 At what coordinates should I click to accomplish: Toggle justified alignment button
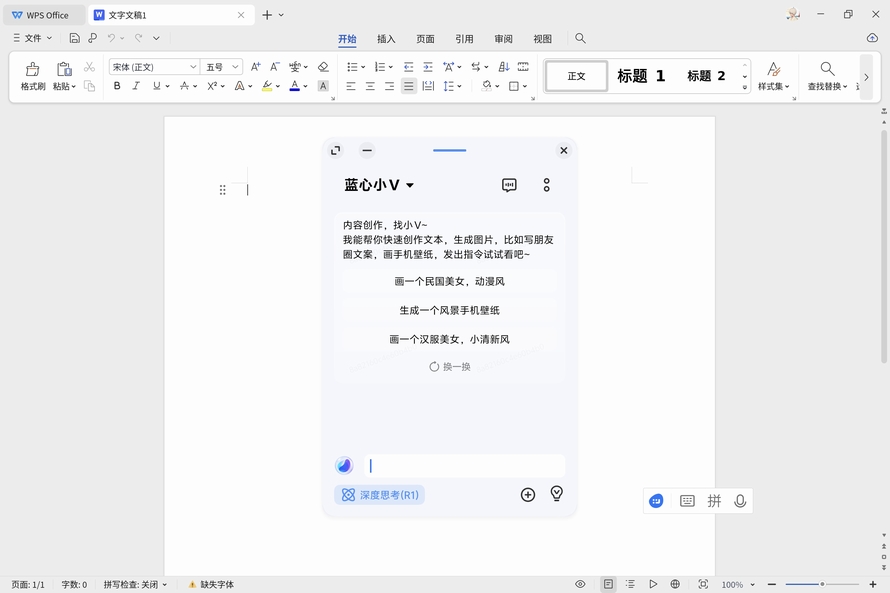coord(409,86)
